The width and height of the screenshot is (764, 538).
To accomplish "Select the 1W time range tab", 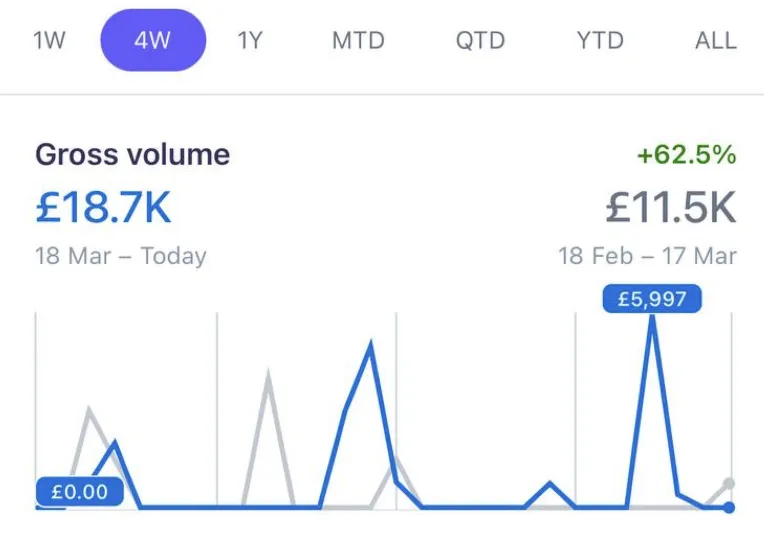I will tap(49, 40).
